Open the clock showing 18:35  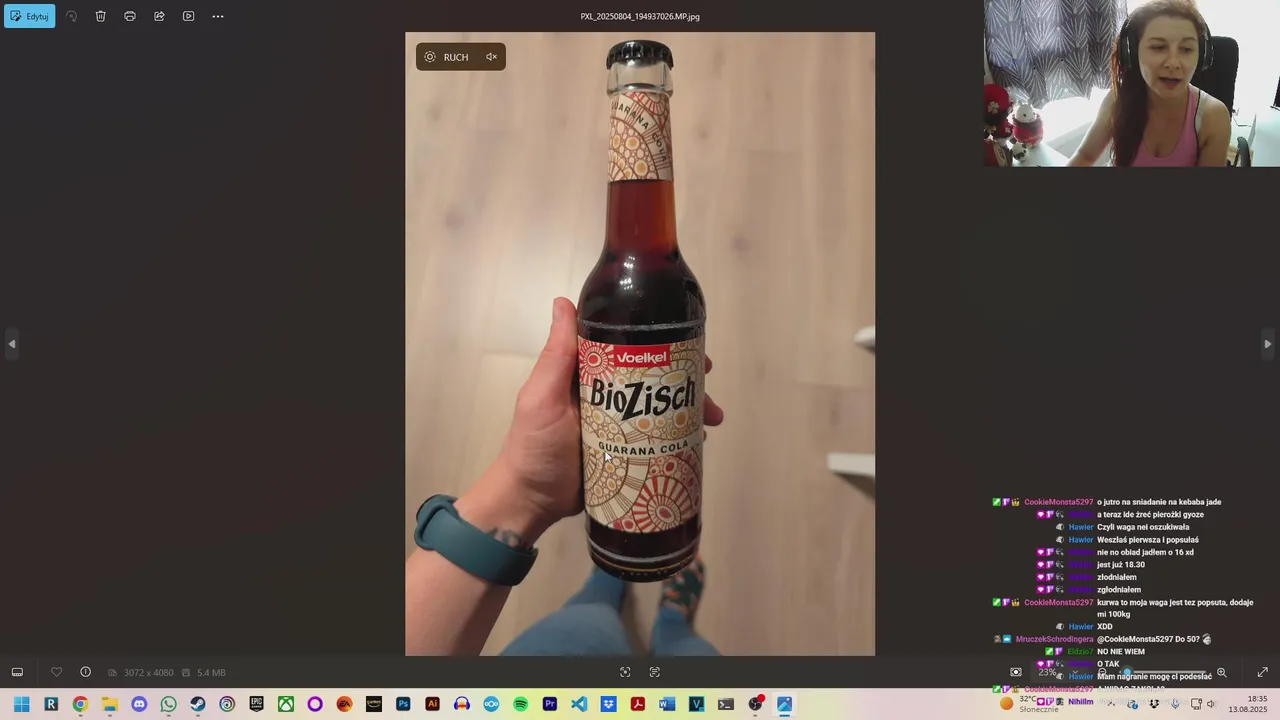pyautogui.click(x=1249, y=704)
